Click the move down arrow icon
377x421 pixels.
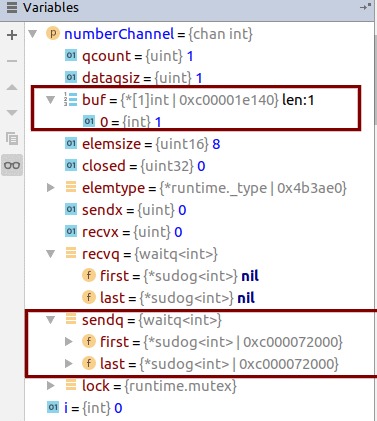pos(12,113)
